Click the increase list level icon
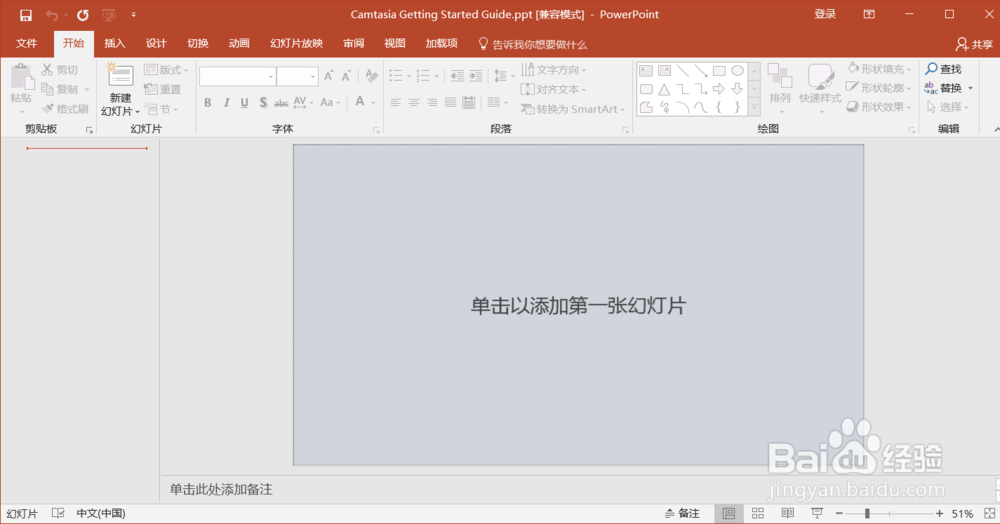Image resolution: width=1000 pixels, height=524 pixels. (x=476, y=76)
